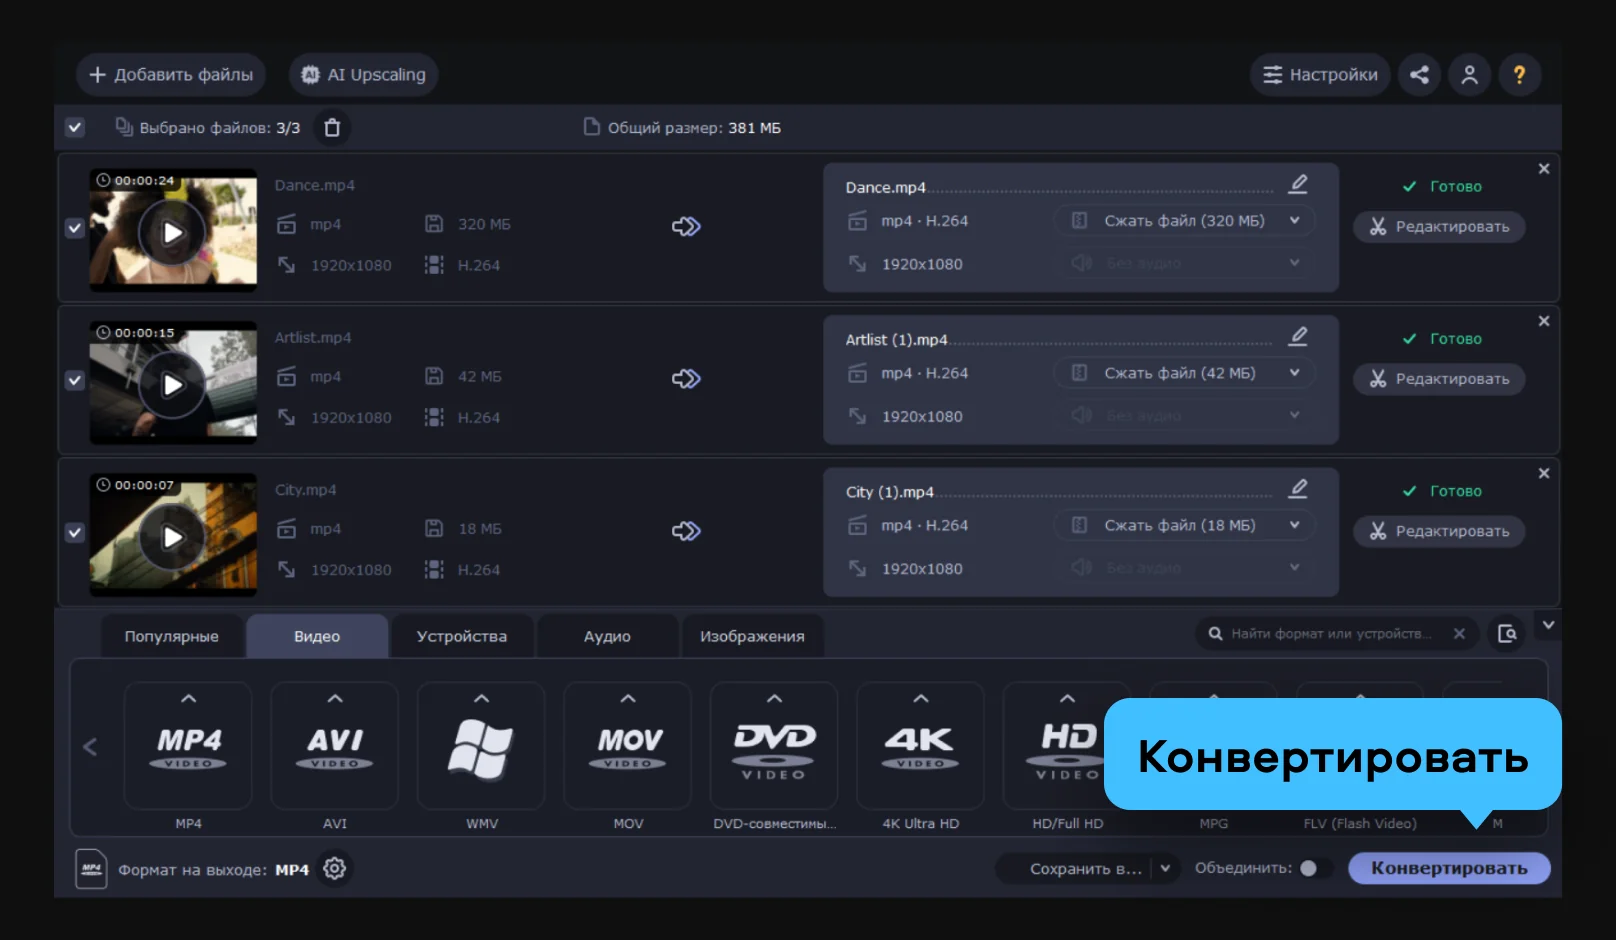Open output format settings gear icon
Image resolution: width=1616 pixels, height=940 pixels.
click(x=335, y=869)
